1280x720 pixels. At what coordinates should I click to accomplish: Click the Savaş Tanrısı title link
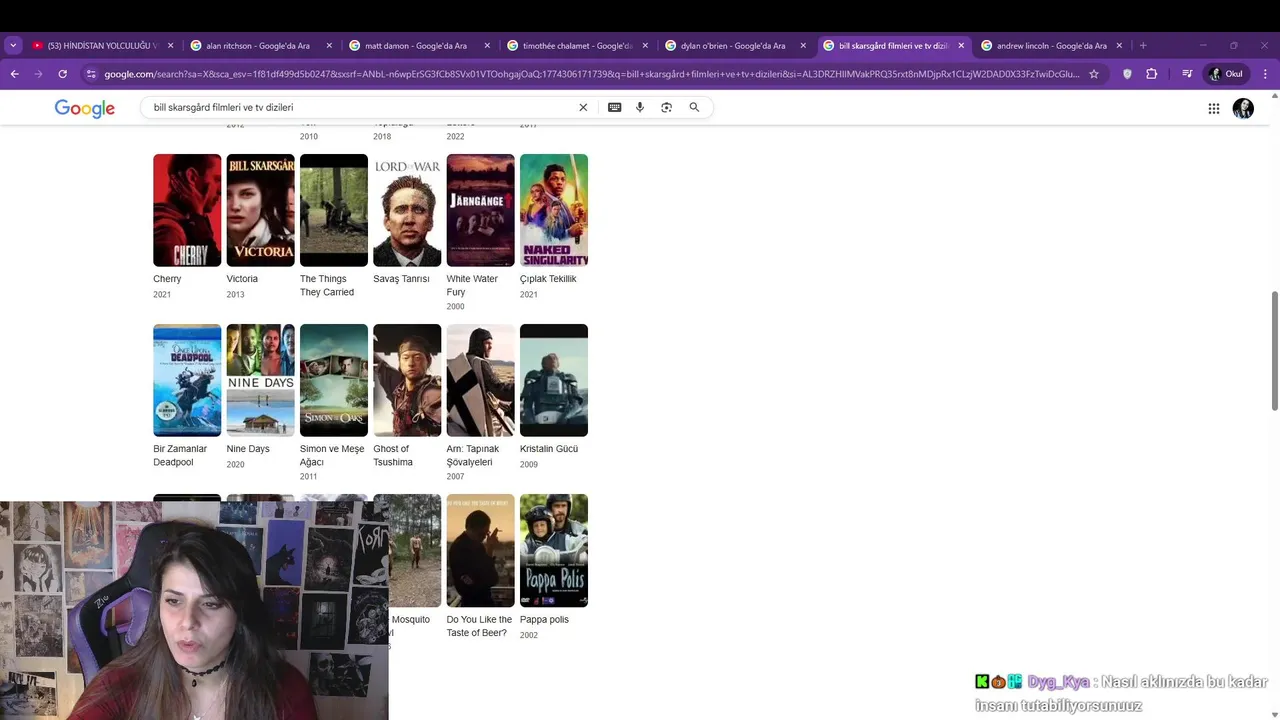401,279
